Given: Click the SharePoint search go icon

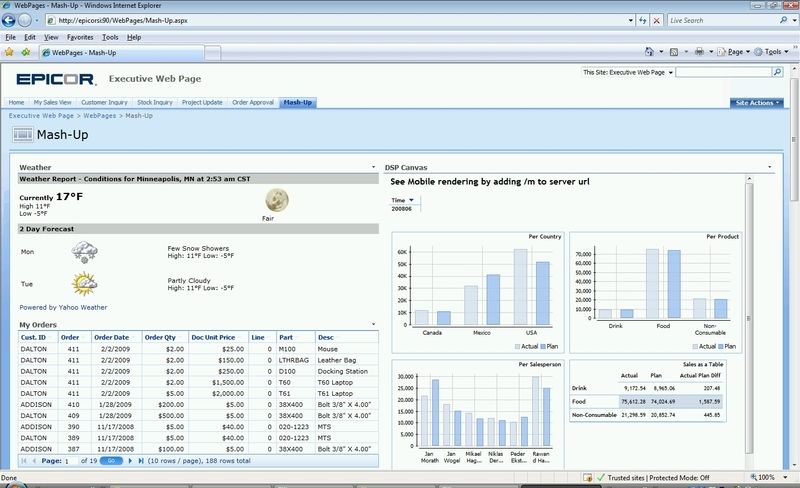Looking at the screenshot, I should 789,73.
